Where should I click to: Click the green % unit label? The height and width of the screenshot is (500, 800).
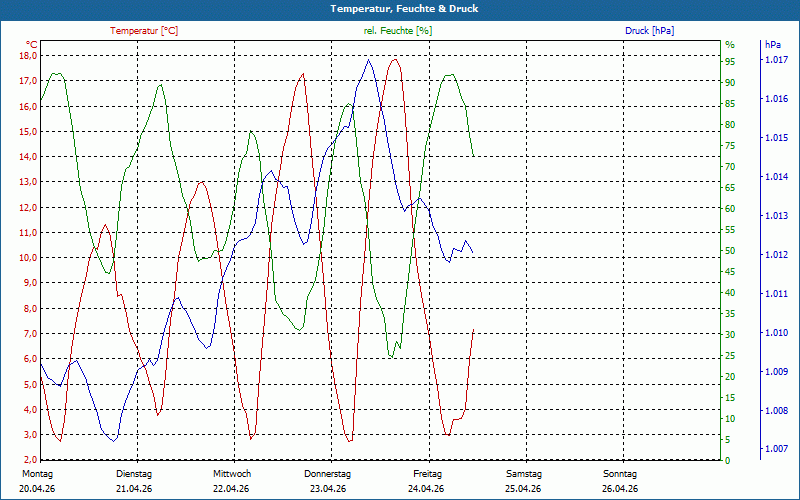(730, 45)
